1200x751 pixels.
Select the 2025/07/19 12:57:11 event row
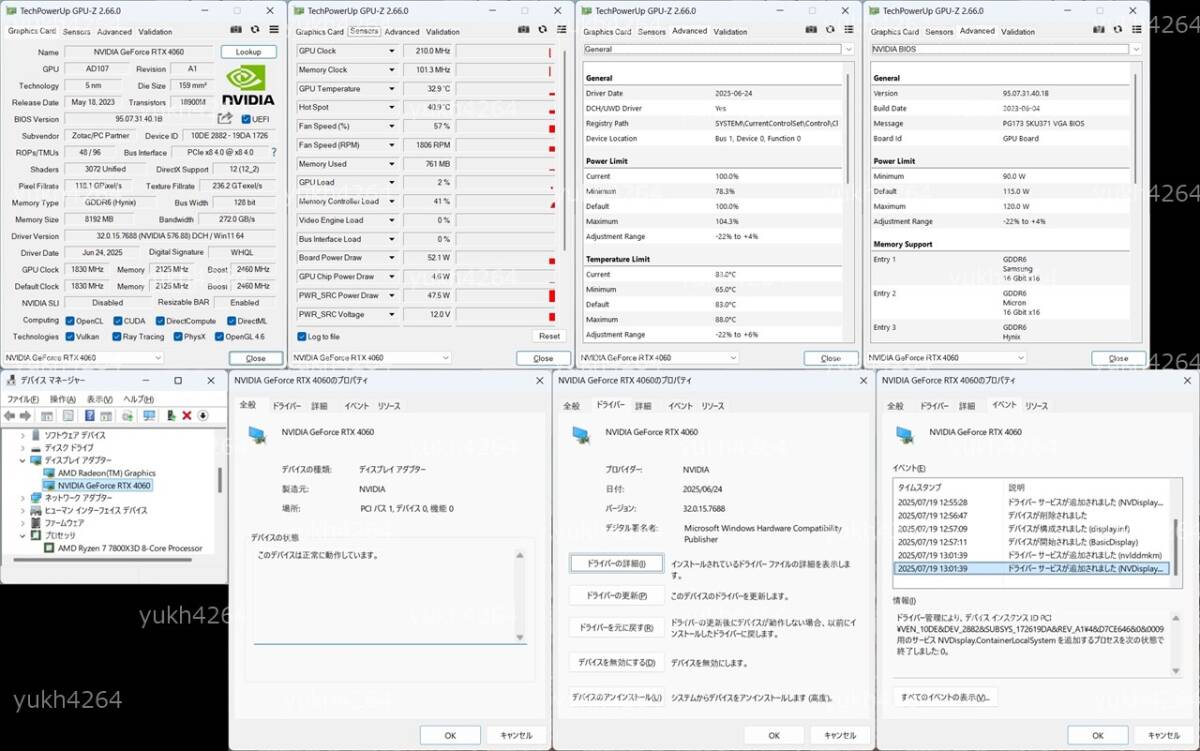tap(1031, 542)
